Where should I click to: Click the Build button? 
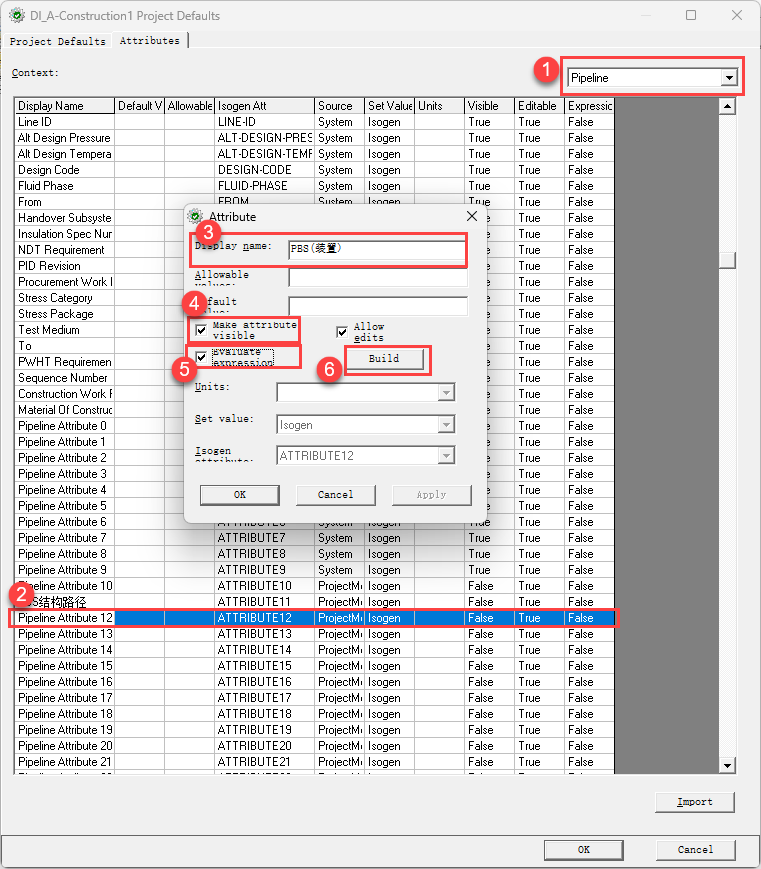coord(384,359)
